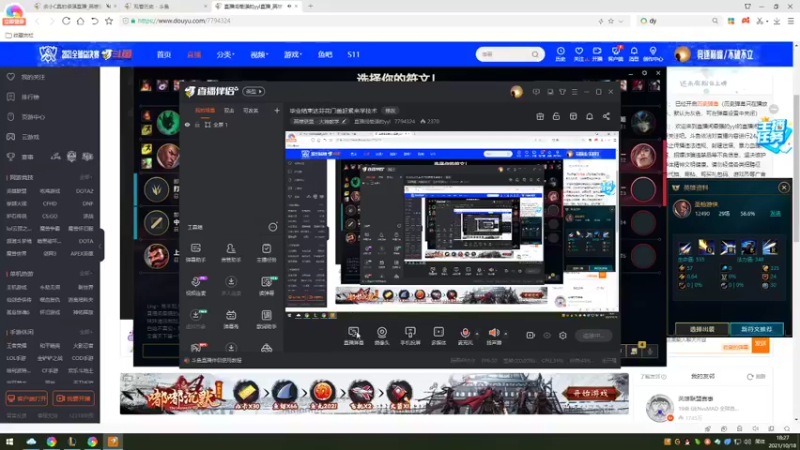Mute the 麦克风 microphone in 直播伴侣
800x450 pixels.
[465, 334]
